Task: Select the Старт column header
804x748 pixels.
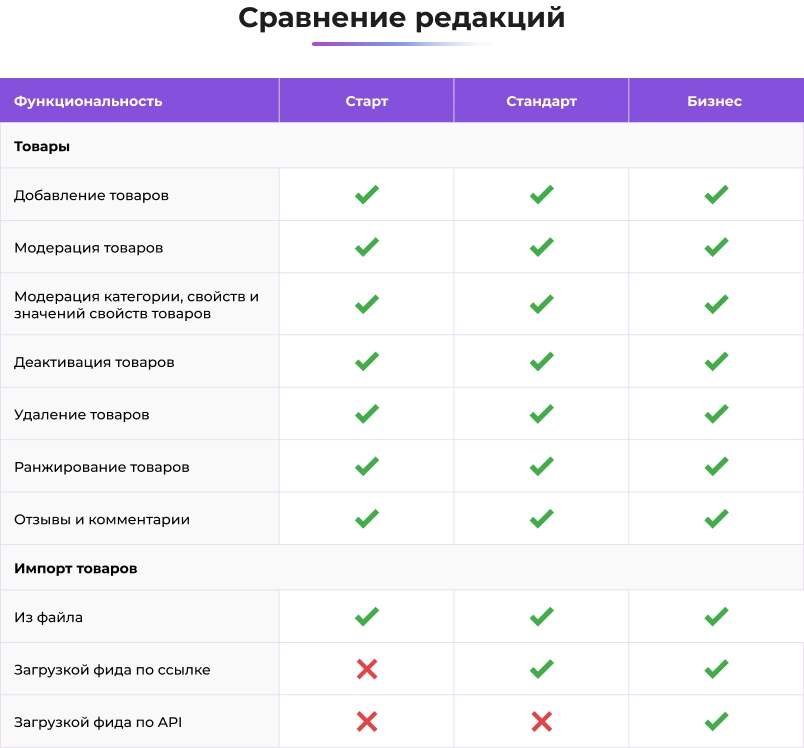Action: (x=367, y=101)
